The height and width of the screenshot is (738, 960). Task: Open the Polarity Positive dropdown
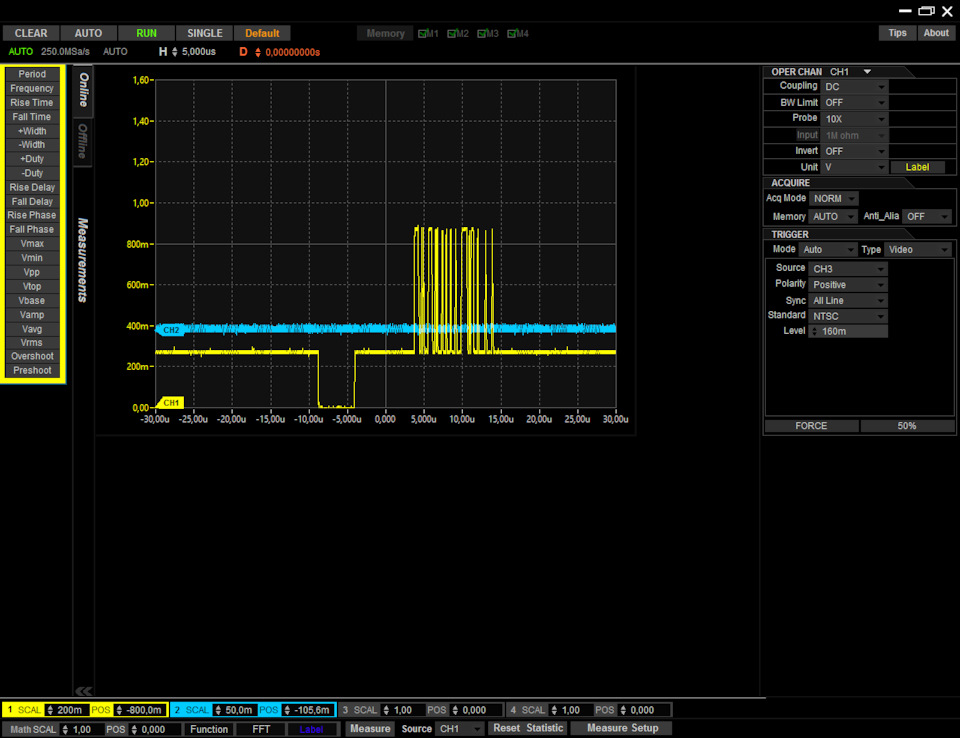(847, 285)
